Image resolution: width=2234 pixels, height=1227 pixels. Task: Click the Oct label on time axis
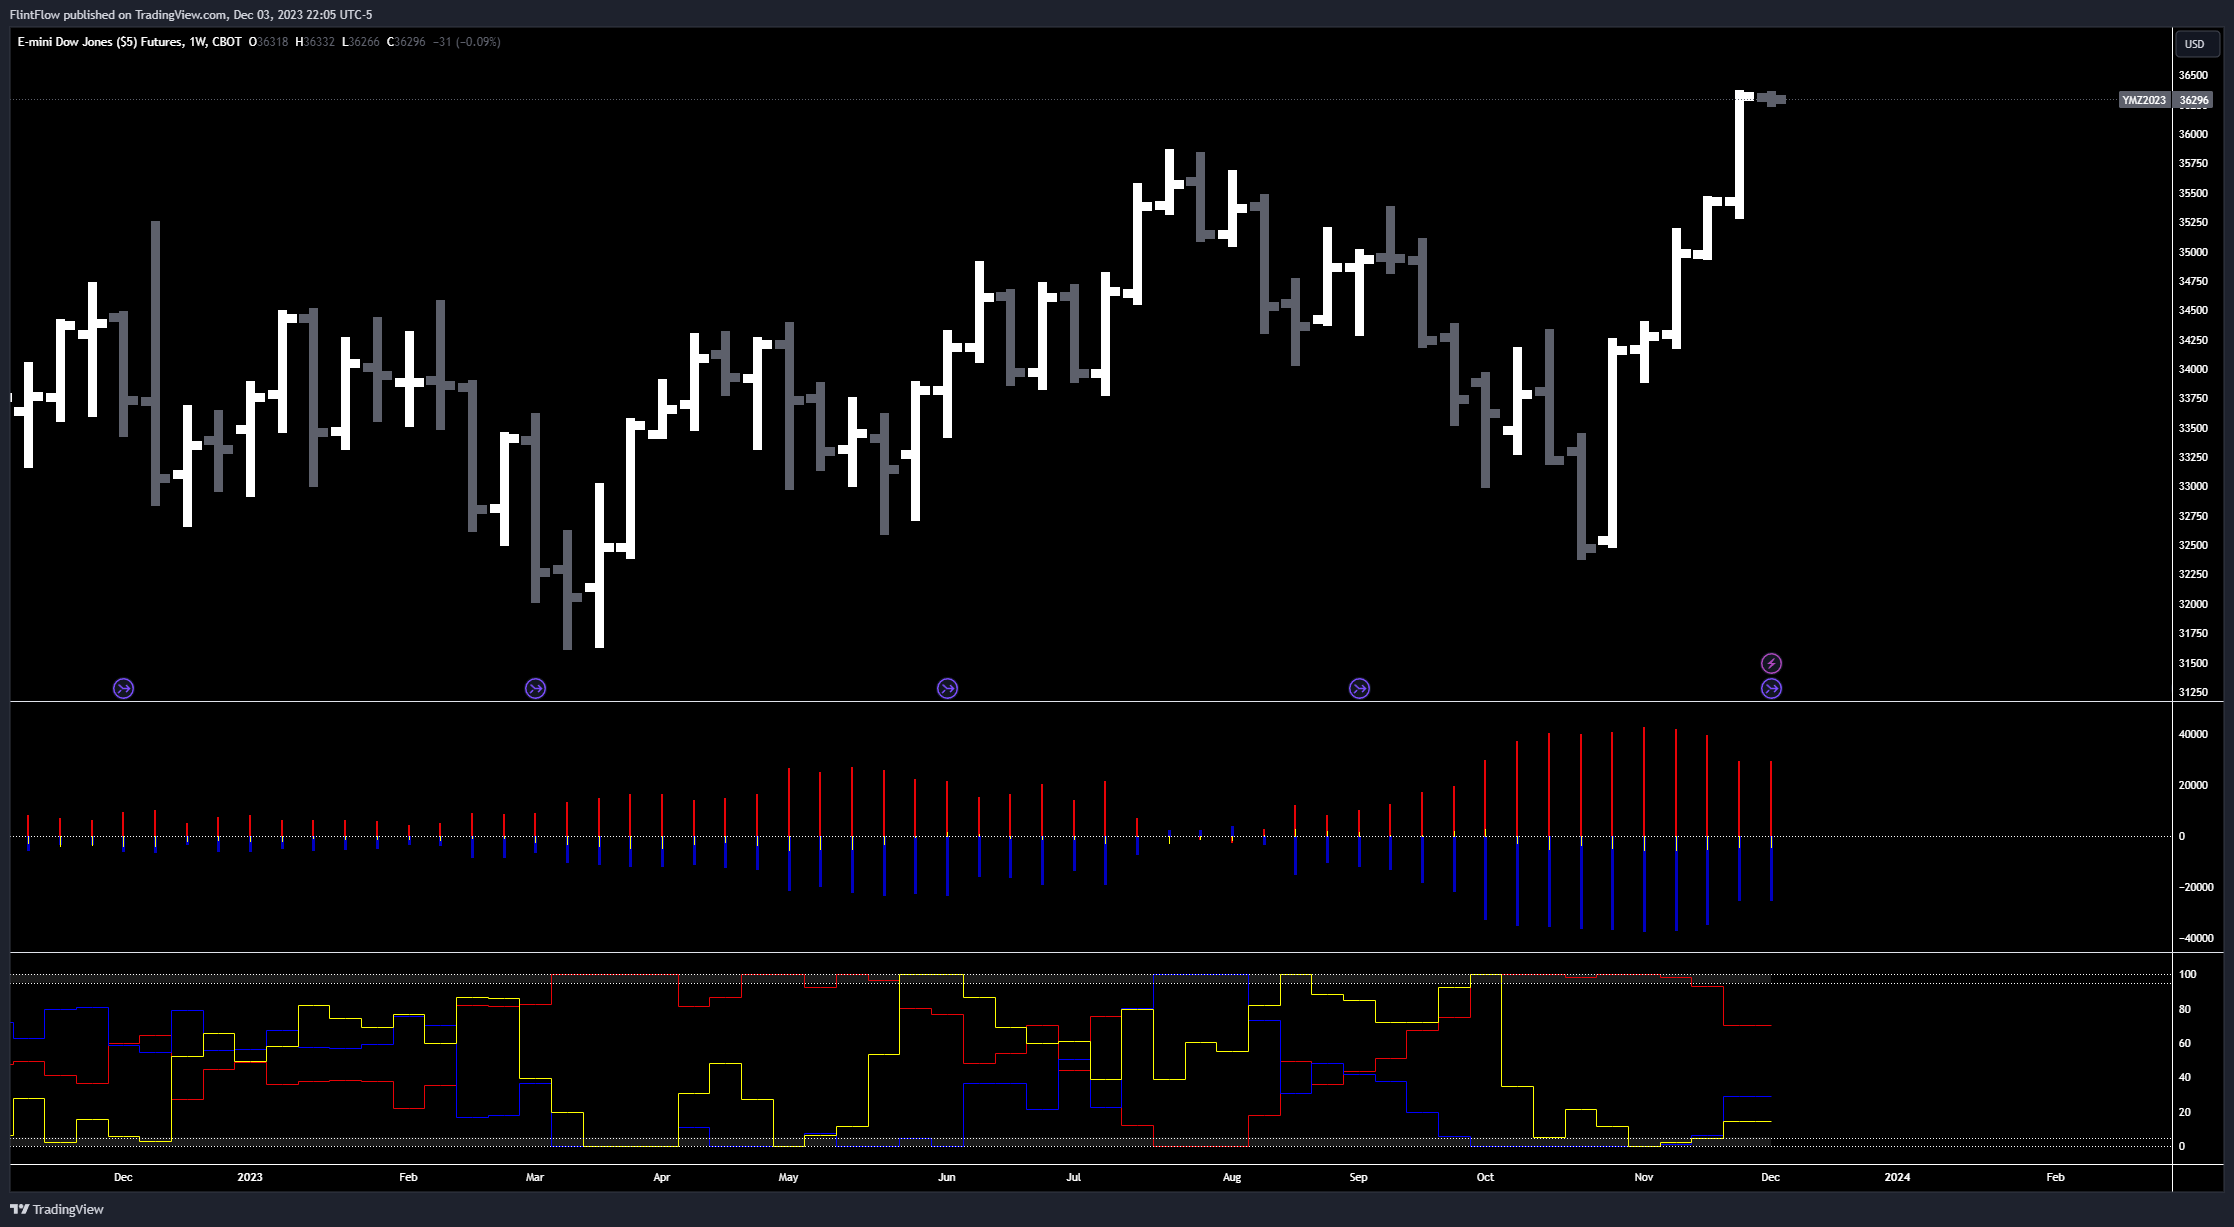click(1485, 1177)
